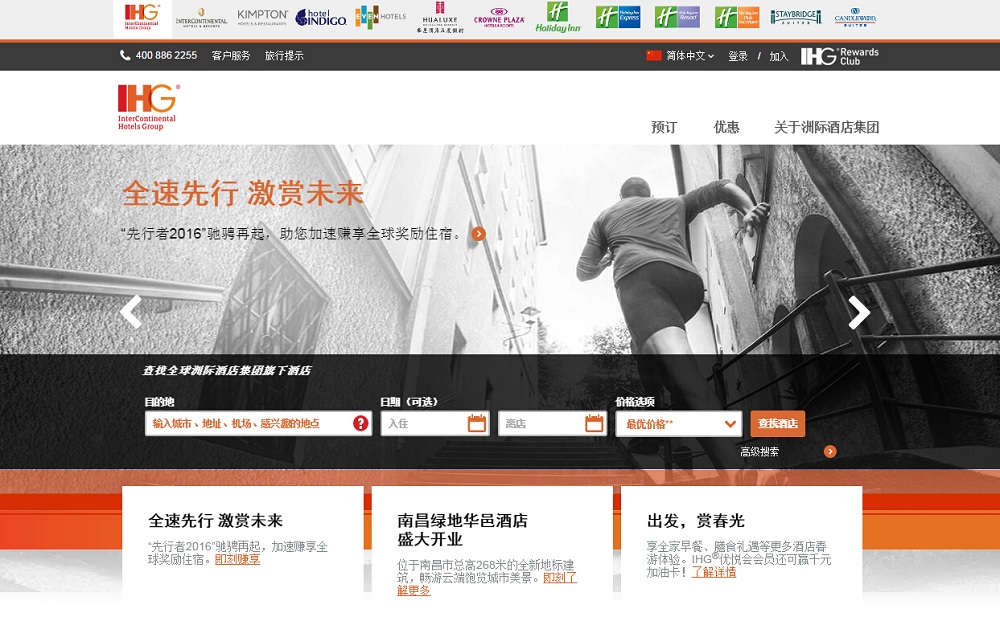Open the 关于洲际酒店集团 menu

[827, 127]
